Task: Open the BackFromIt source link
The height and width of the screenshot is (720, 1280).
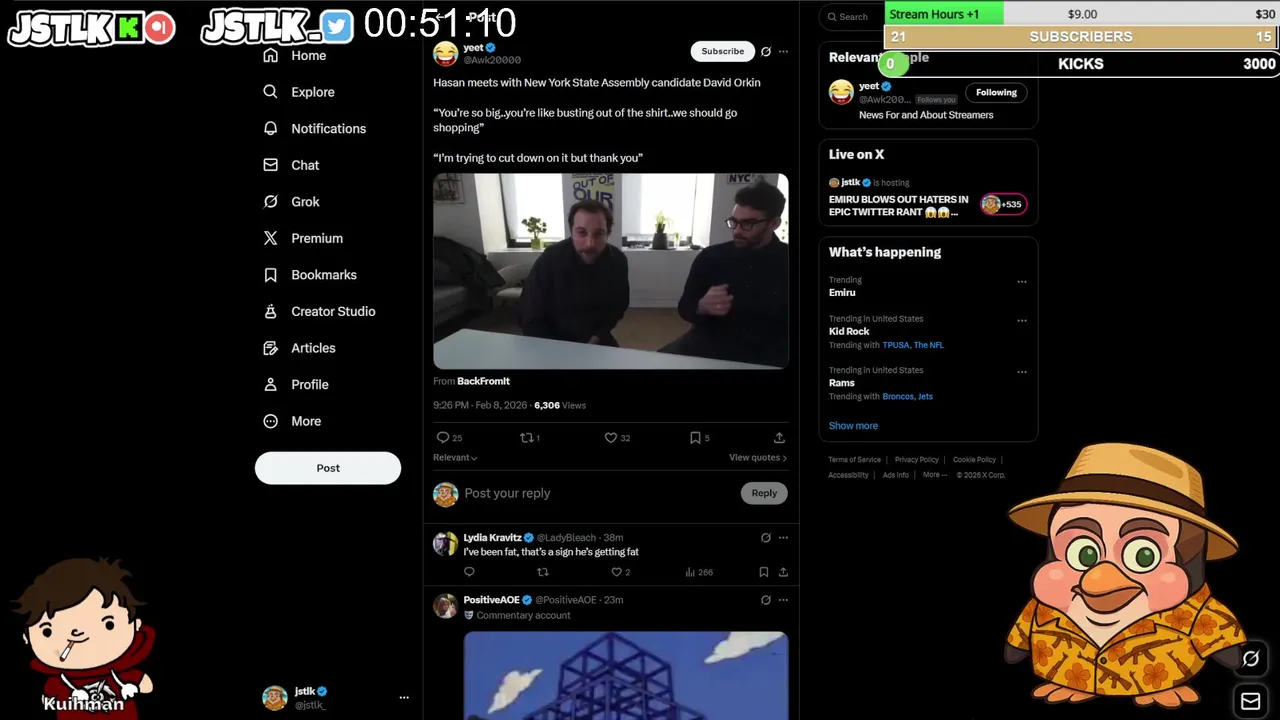Action: point(483,381)
